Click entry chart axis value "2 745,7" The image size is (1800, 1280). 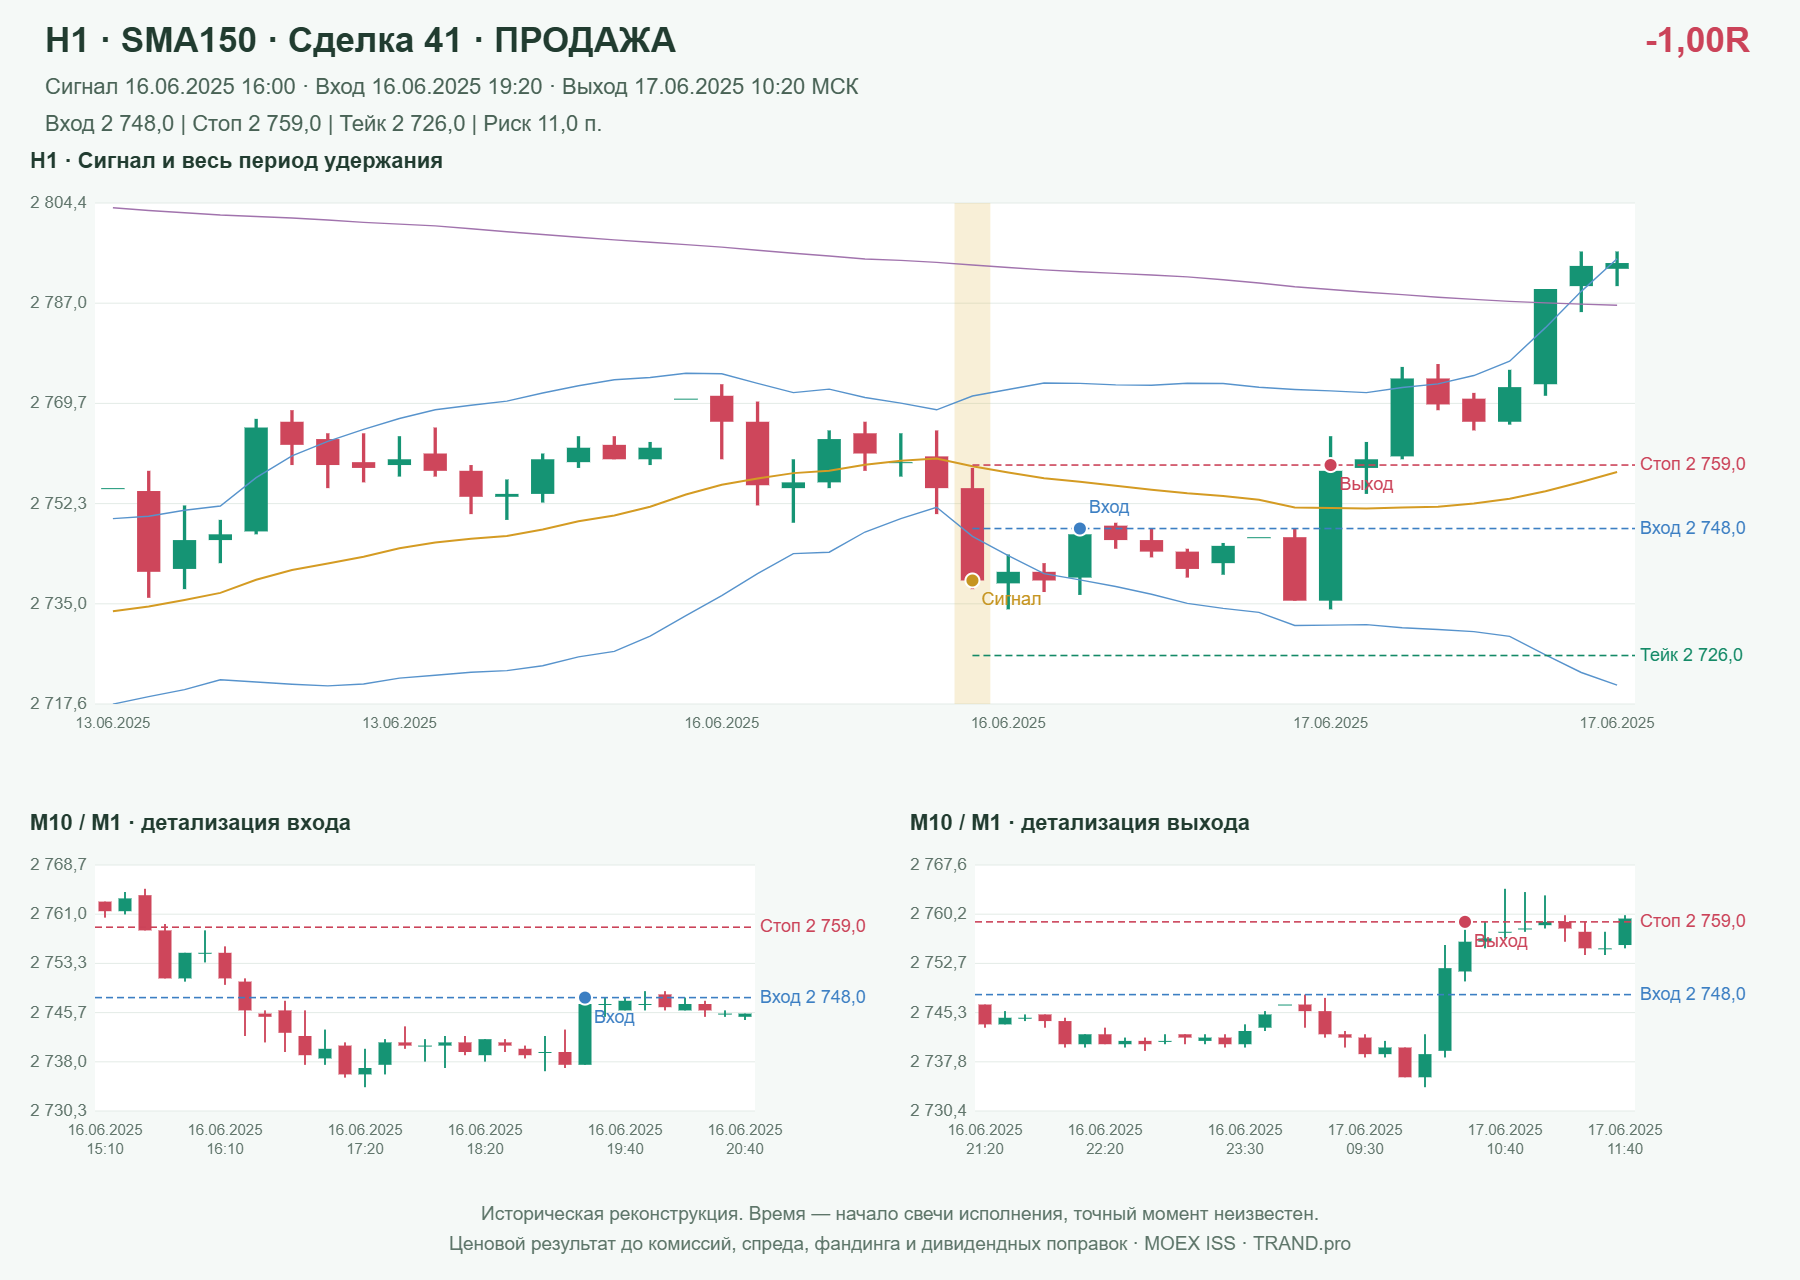(58, 1013)
